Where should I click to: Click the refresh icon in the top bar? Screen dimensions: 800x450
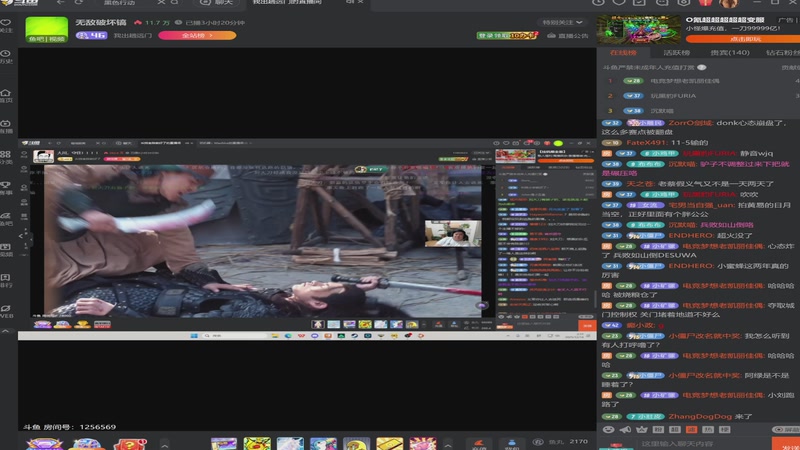tap(79, 3)
